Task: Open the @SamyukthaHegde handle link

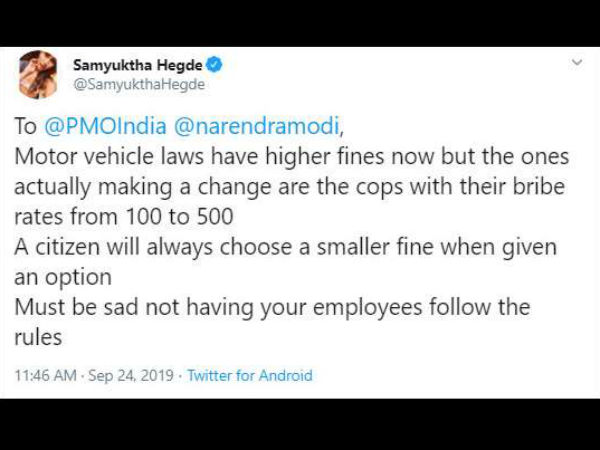Action: pyautogui.click(x=139, y=84)
